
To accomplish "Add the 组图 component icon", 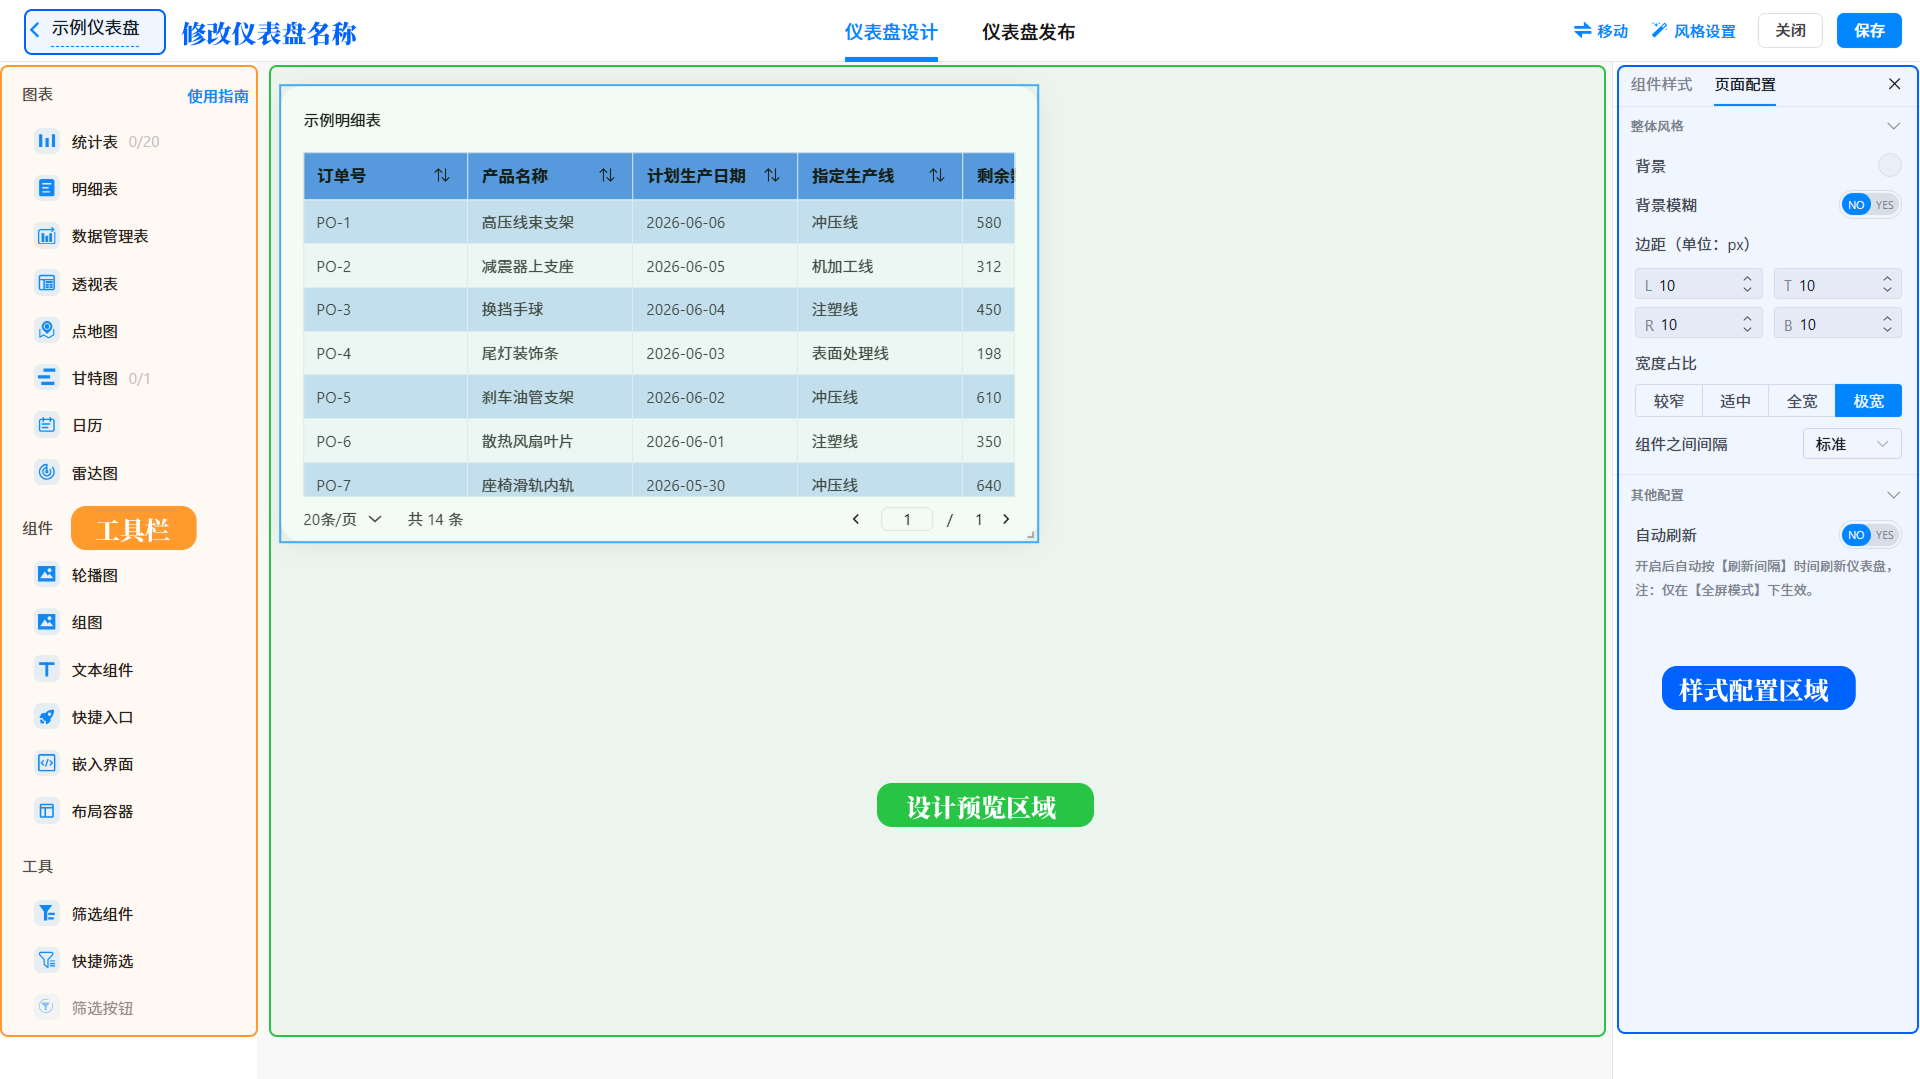I will tap(47, 622).
